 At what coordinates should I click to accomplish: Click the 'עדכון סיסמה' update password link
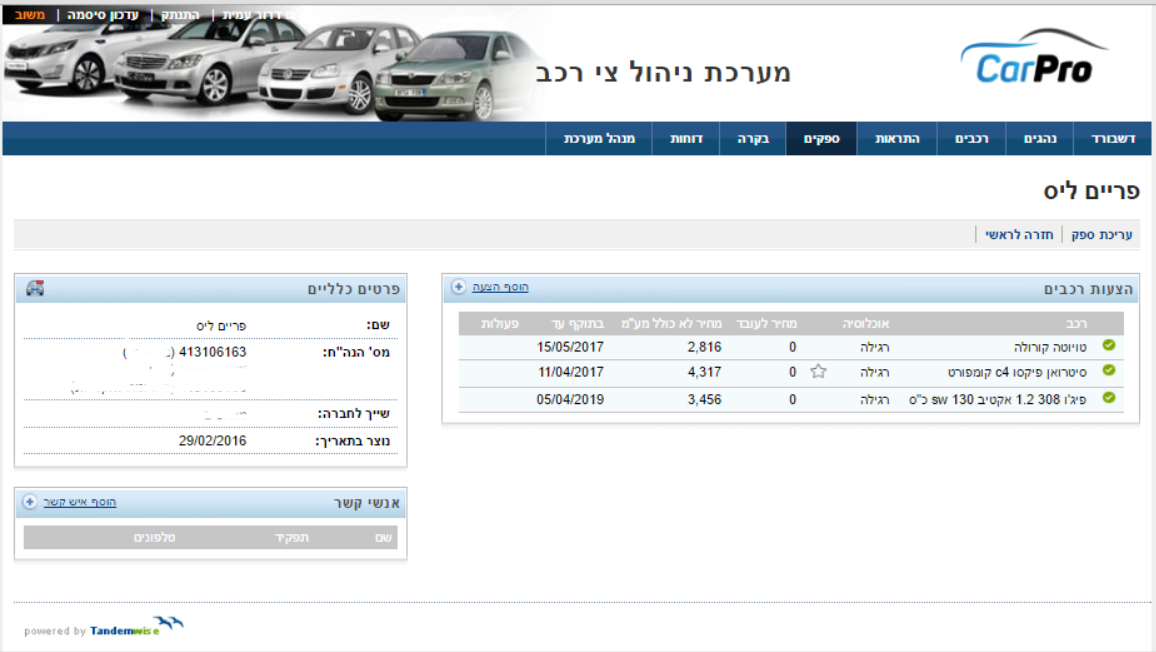(x=103, y=15)
